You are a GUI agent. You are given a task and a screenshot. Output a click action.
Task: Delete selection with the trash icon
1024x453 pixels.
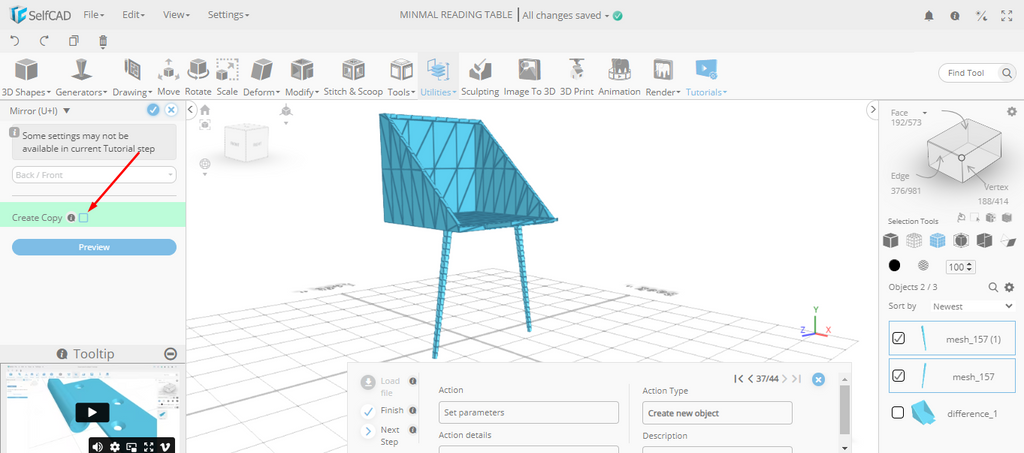[102, 41]
